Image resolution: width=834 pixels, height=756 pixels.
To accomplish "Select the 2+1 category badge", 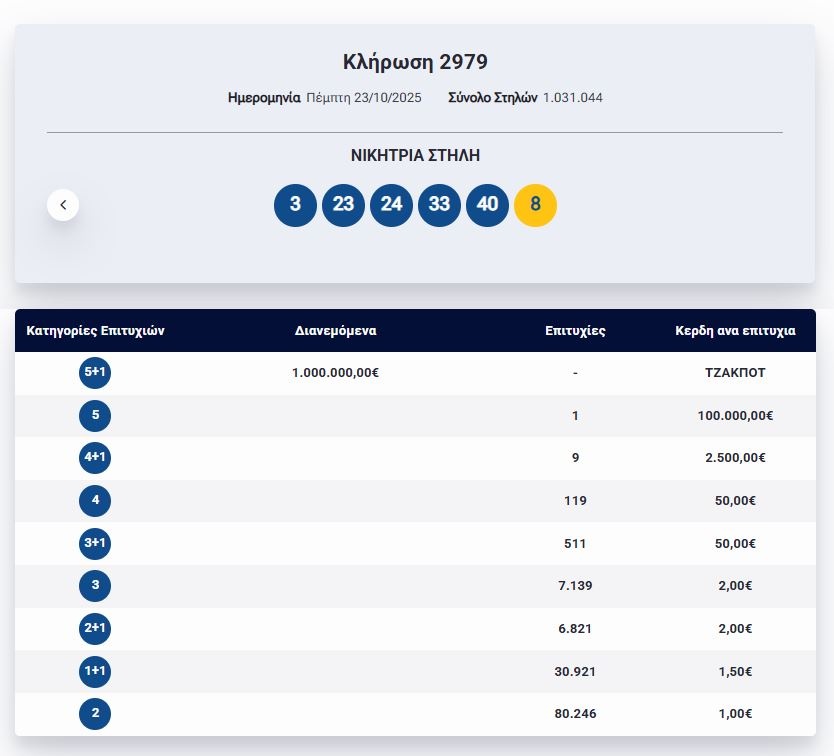I will coord(95,628).
